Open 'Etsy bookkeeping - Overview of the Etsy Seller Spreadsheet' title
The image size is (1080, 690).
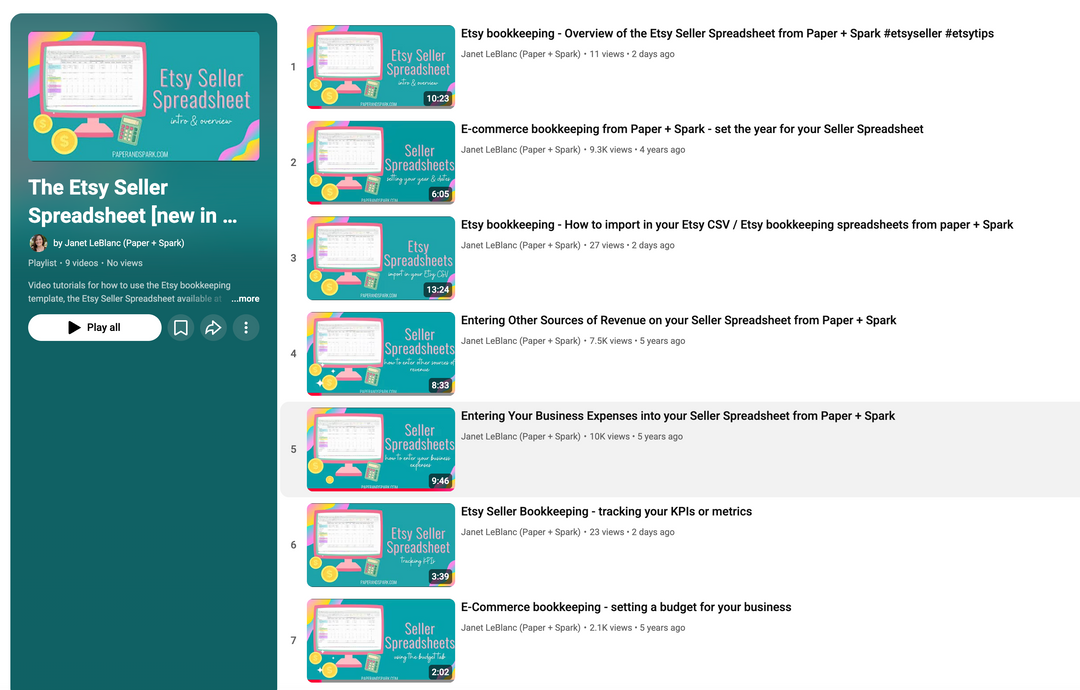[727, 34]
